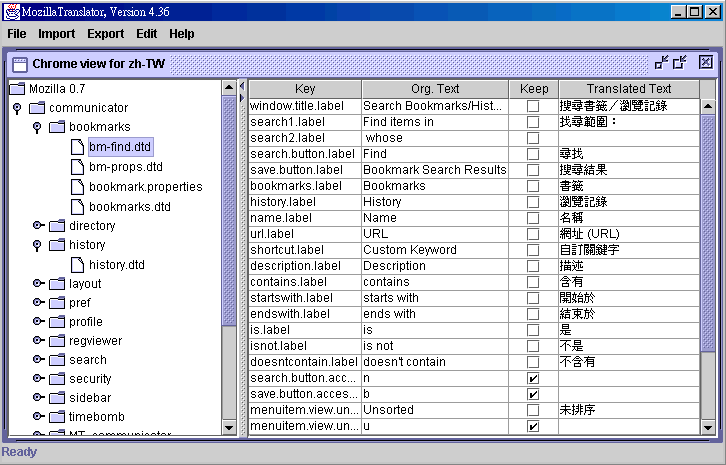Screen dimensions: 726x465
Task: Open the Export menu
Action: (x=106, y=34)
